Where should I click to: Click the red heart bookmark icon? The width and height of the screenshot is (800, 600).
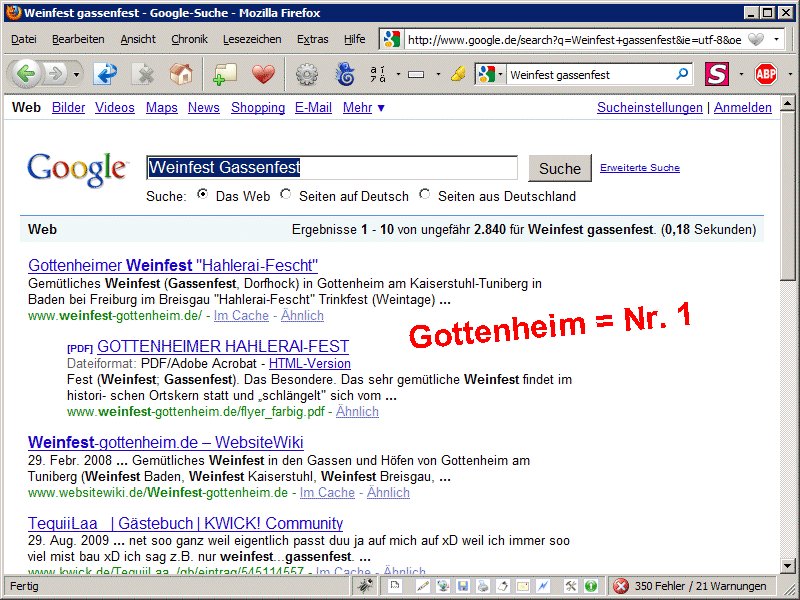pos(263,74)
